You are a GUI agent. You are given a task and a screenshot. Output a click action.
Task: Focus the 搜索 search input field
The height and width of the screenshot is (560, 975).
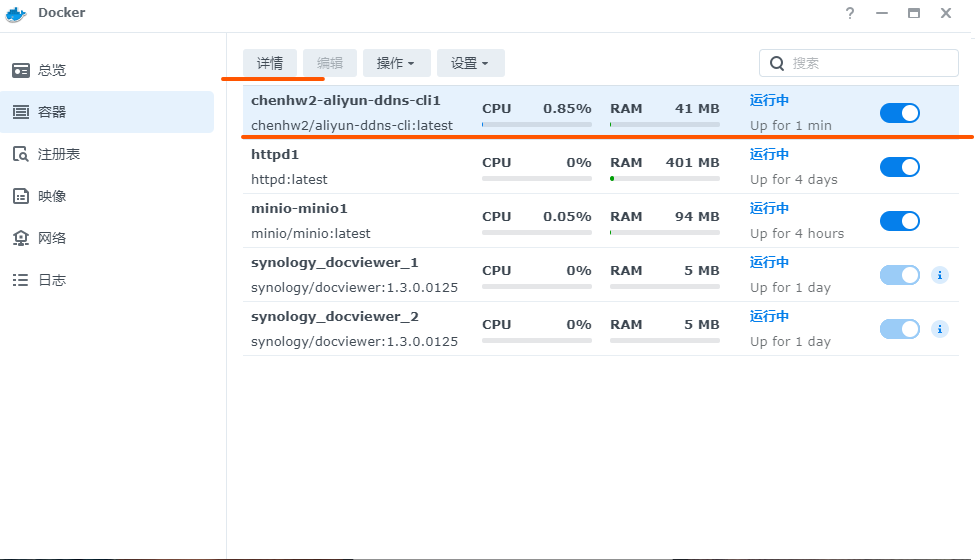coord(859,63)
